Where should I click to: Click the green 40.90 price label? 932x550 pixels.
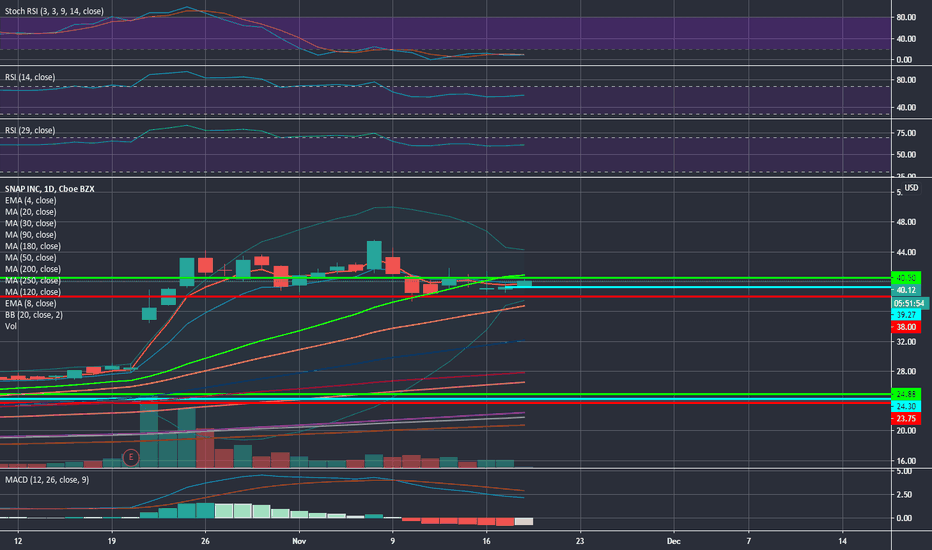906,278
